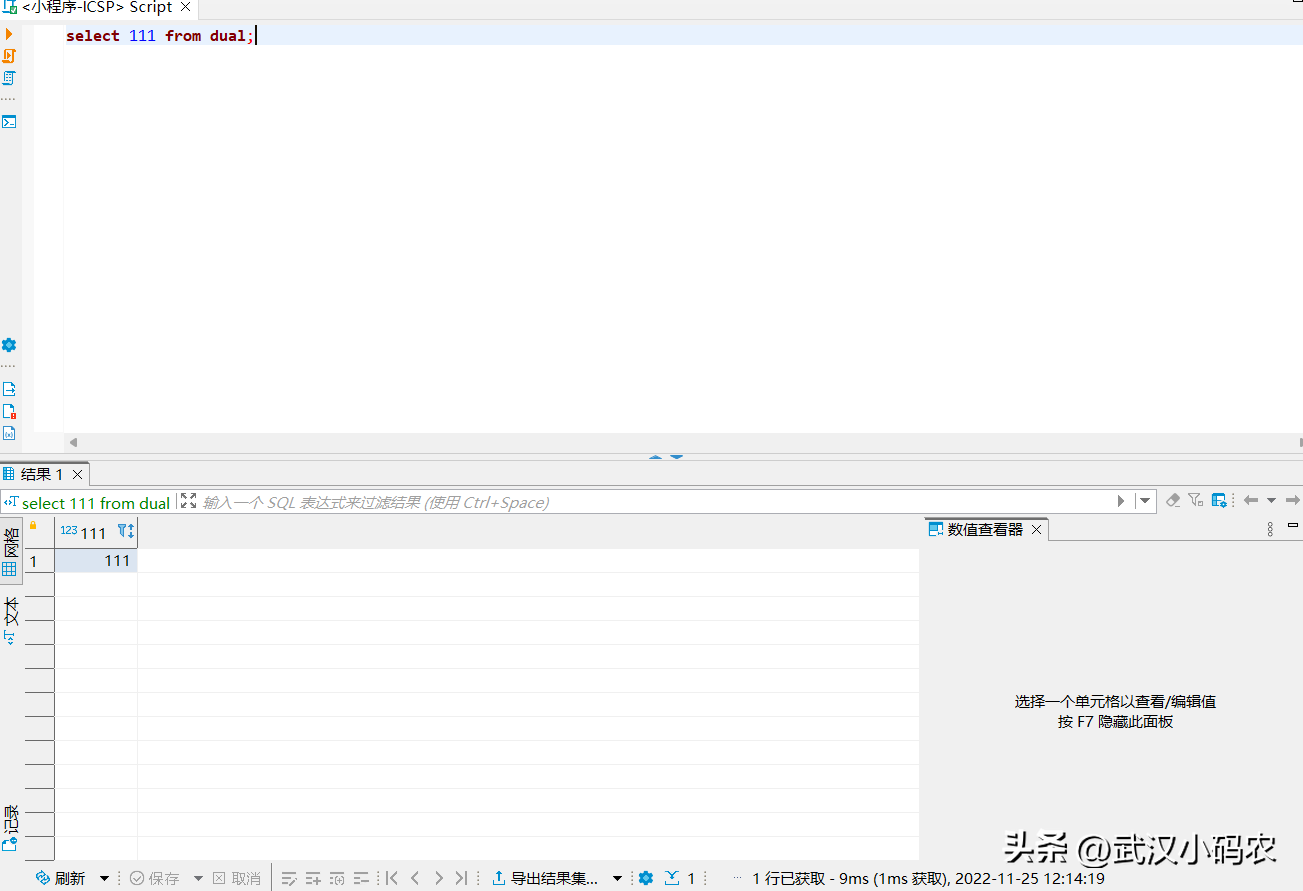Open the dropdown arrow next to 保存
Image resolution: width=1303 pixels, height=891 pixels.
pyautogui.click(x=198, y=878)
